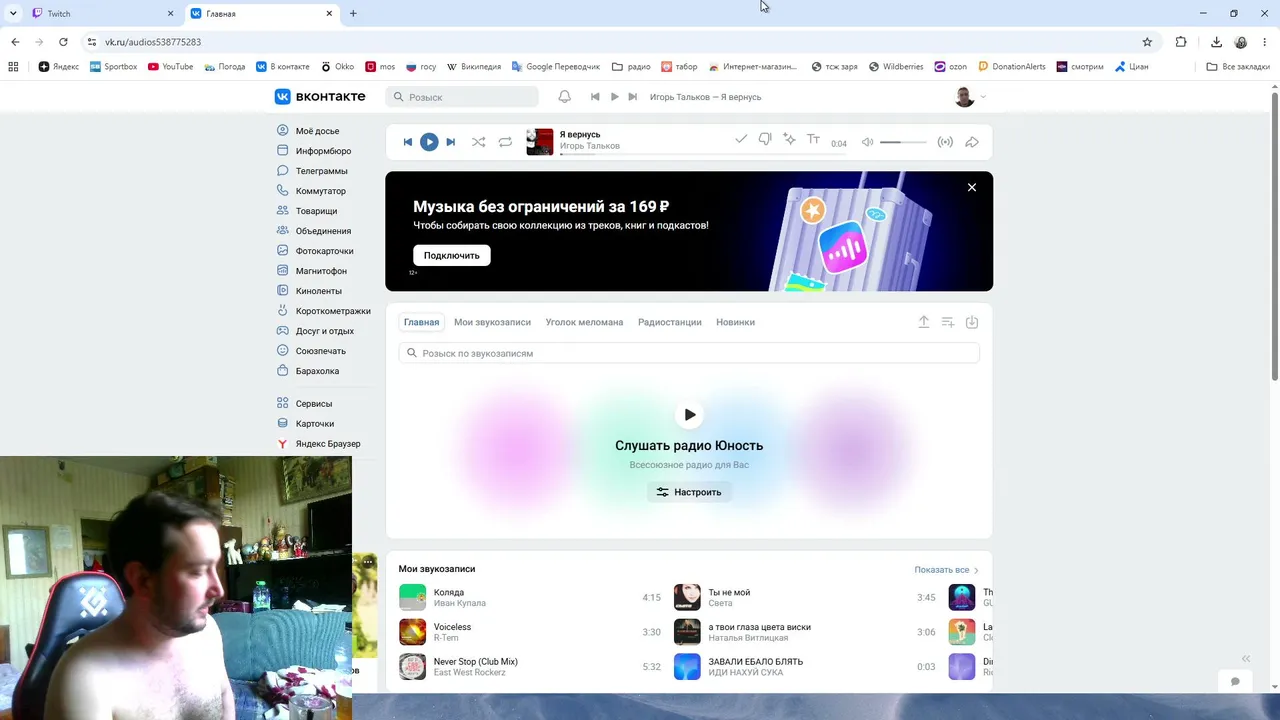The width and height of the screenshot is (1280, 720).
Task: Play Never Stop (Club Mix)
Action: (413, 666)
